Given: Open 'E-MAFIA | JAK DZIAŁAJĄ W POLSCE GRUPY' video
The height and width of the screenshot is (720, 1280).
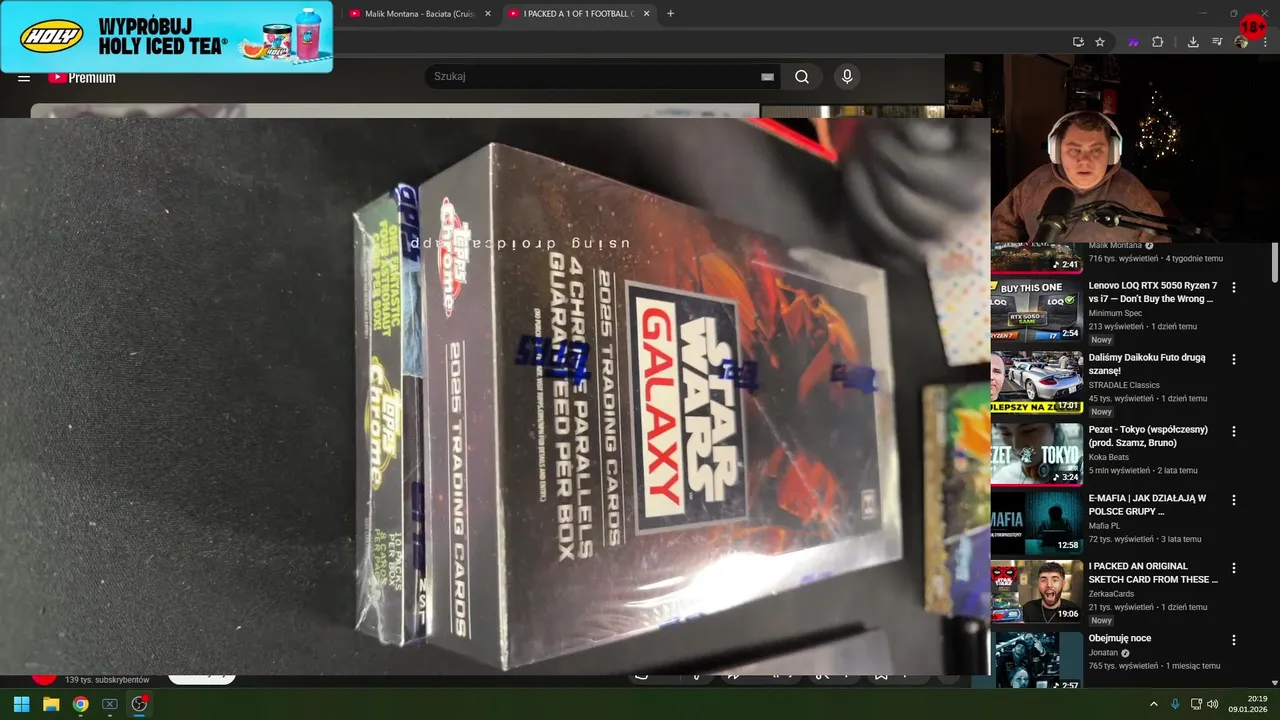Looking at the screenshot, I should (x=1147, y=505).
